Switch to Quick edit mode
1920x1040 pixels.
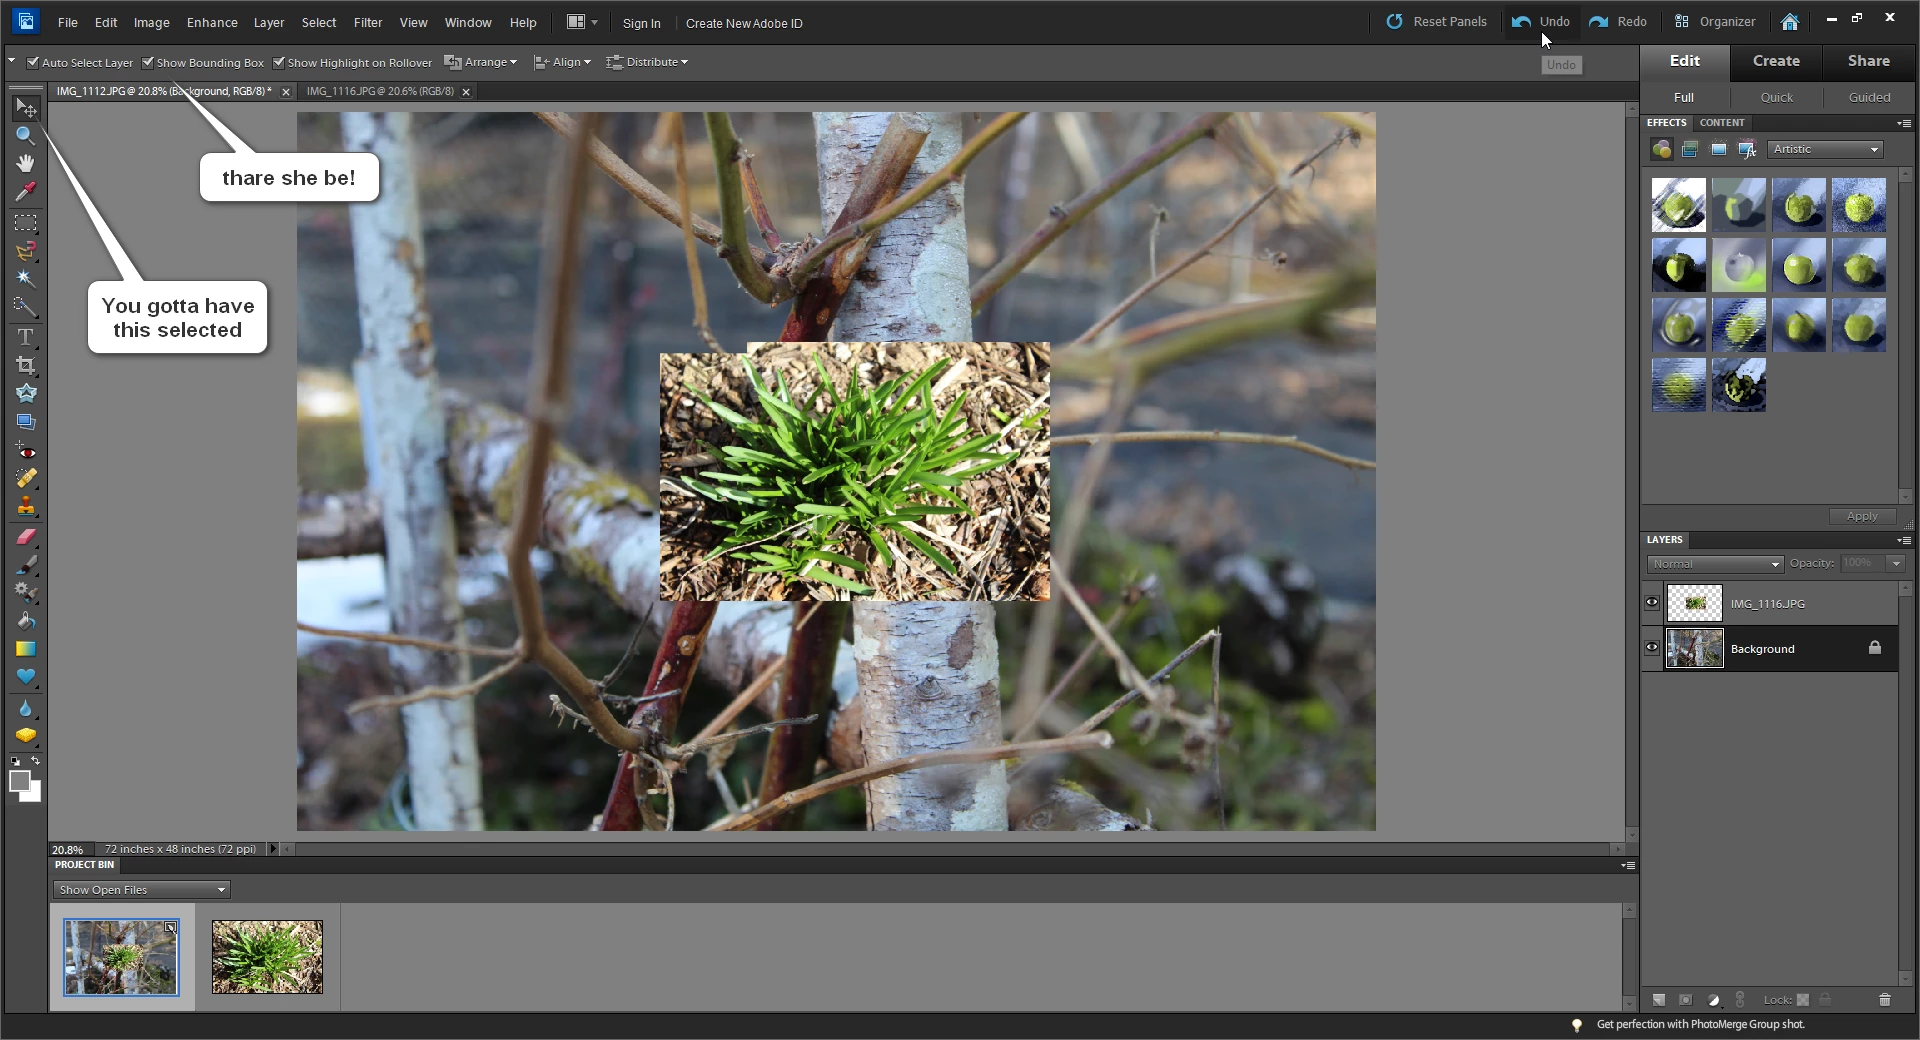tap(1777, 97)
